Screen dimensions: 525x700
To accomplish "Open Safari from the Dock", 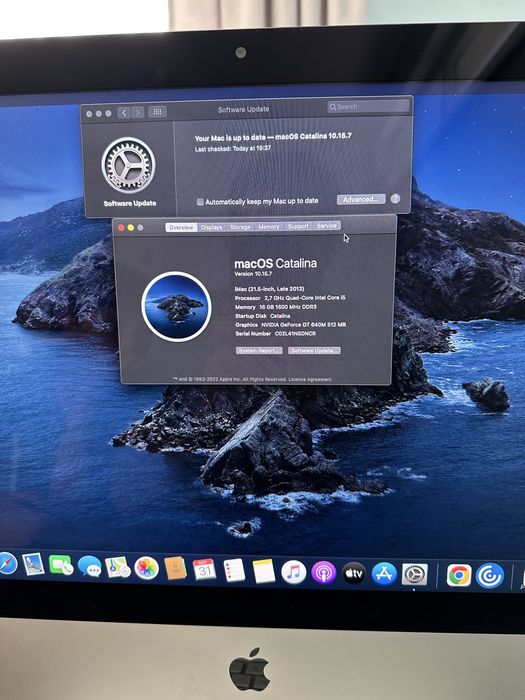I will tap(8, 563).
